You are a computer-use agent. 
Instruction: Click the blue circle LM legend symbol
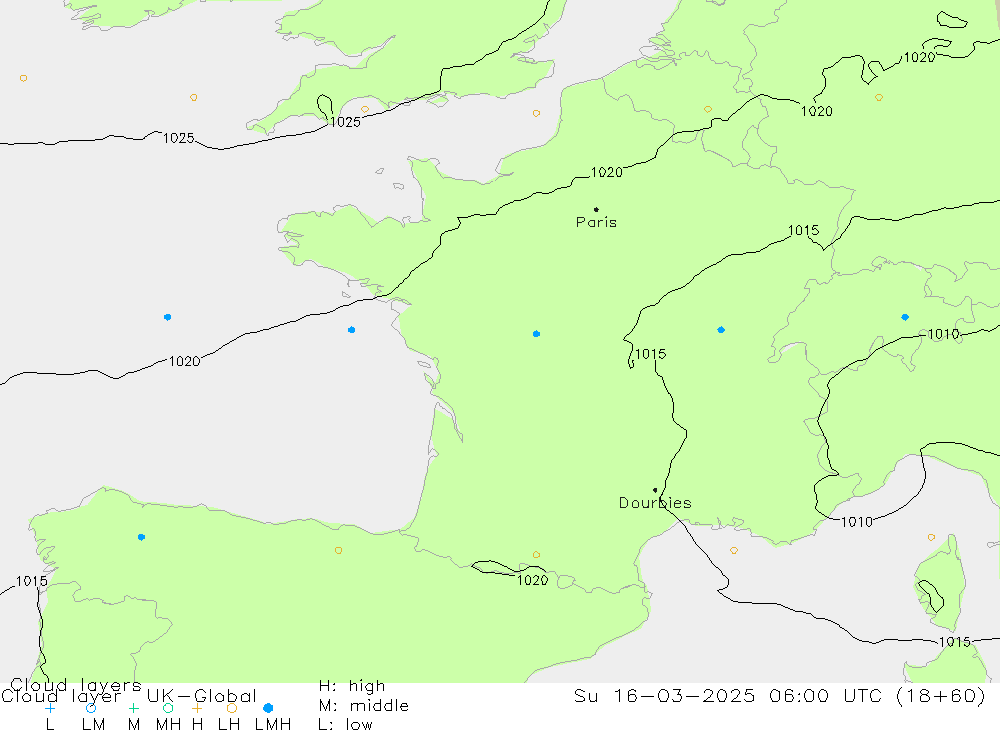click(x=91, y=708)
